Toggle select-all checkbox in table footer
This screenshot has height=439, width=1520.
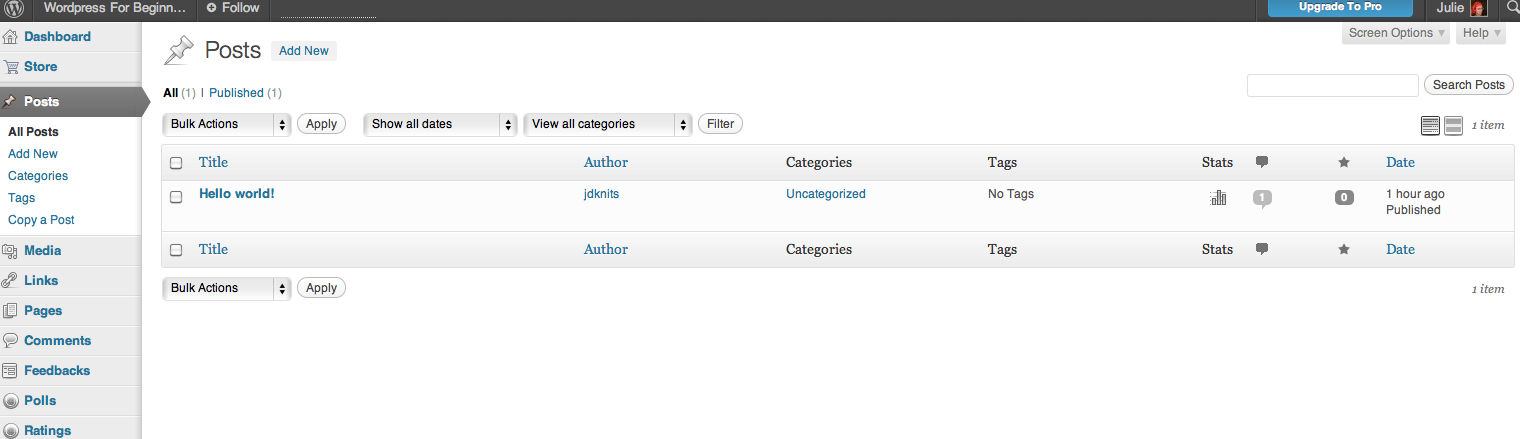[176, 250]
